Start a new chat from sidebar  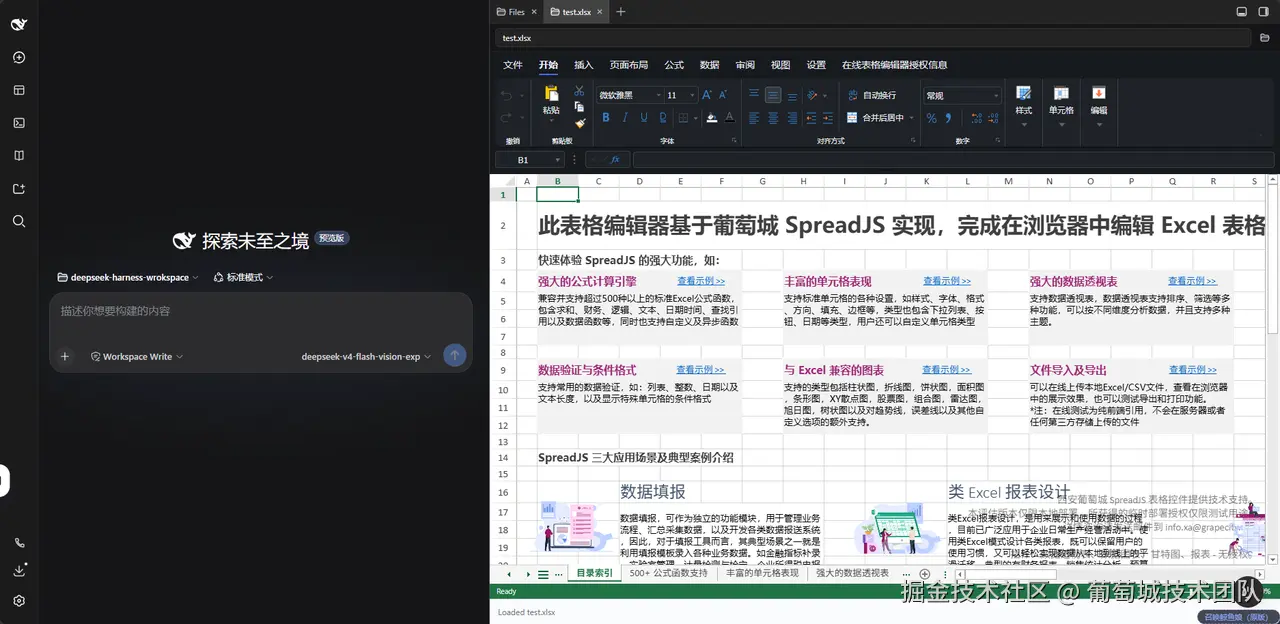click(19, 57)
